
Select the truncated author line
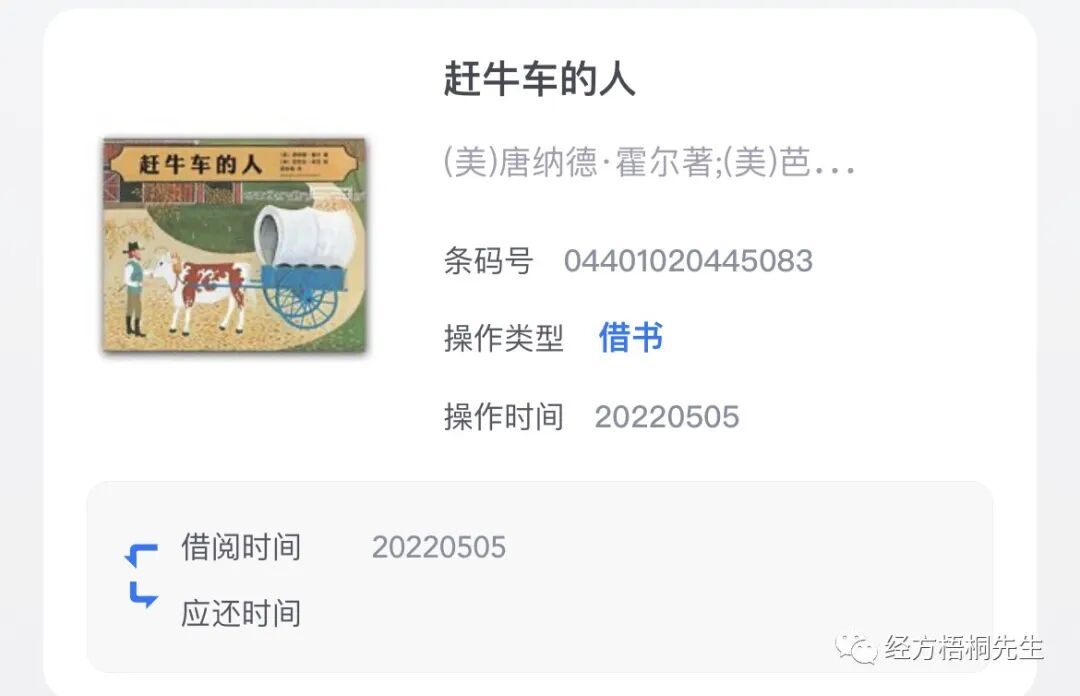[649, 163]
